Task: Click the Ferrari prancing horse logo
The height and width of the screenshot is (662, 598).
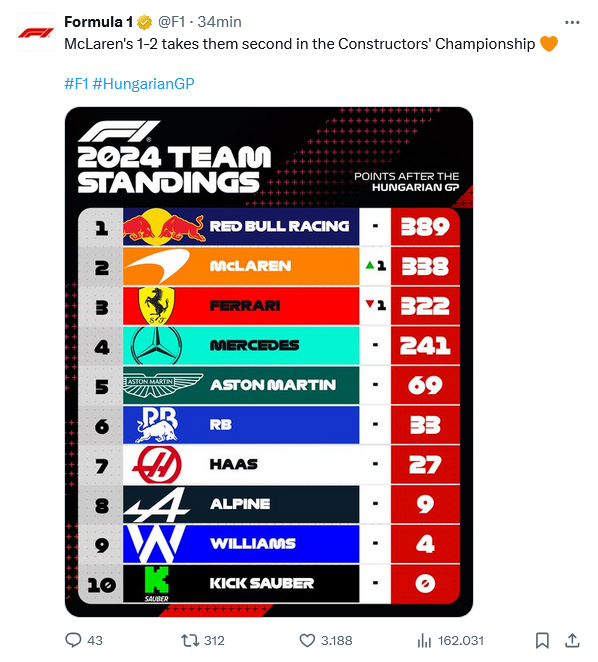Action: click(x=157, y=306)
